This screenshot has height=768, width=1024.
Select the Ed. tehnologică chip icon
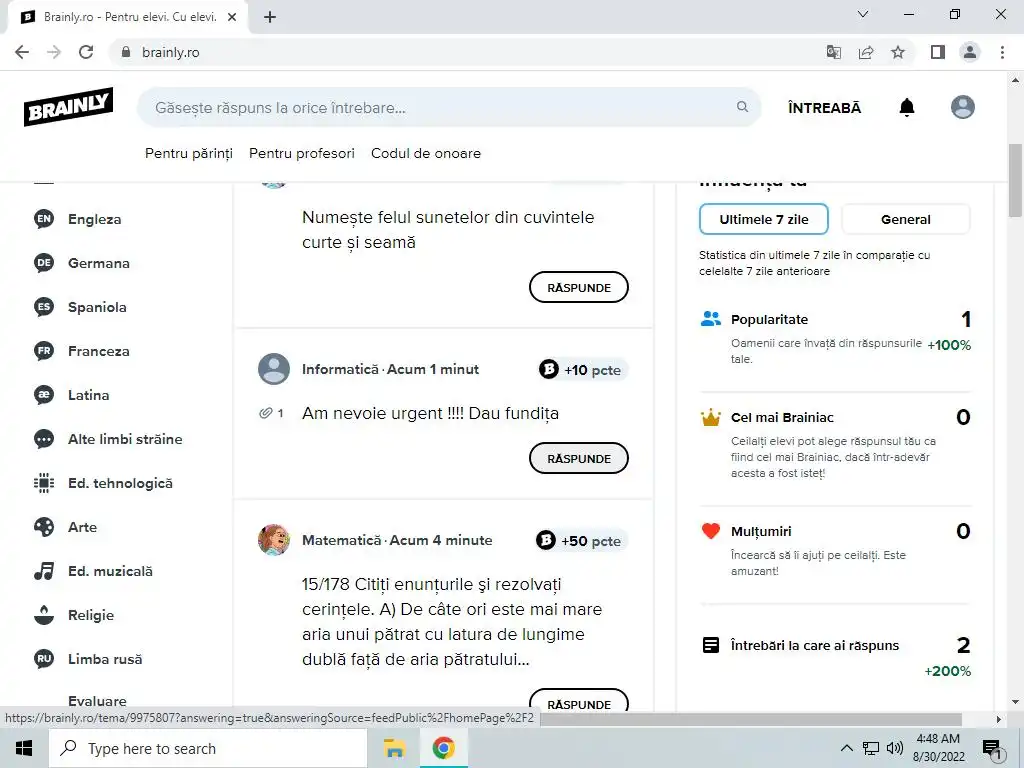tap(44, 483)
